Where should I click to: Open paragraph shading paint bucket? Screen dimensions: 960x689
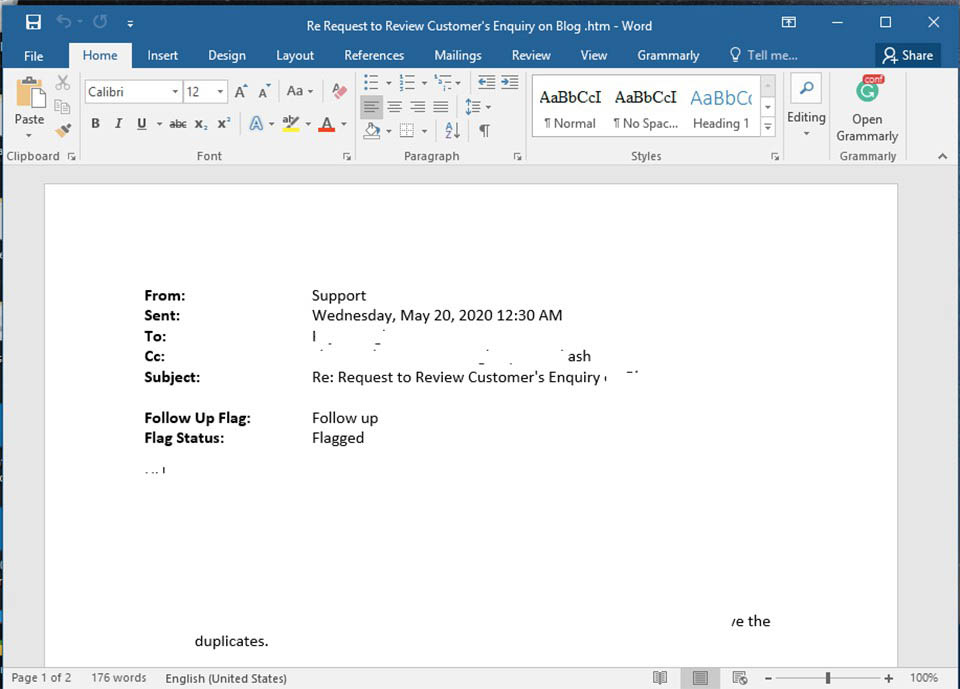point(372,130)
